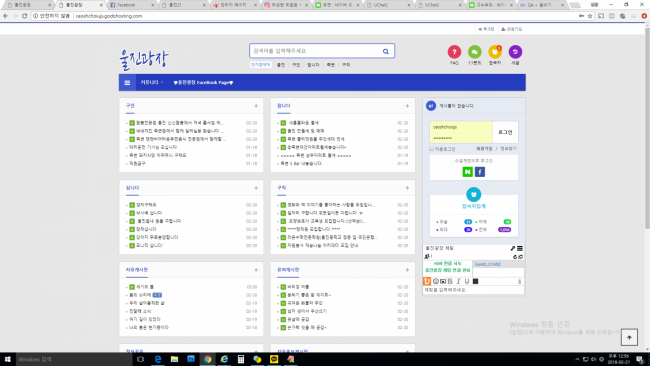Open Calculator from the taskbar
This screenshot has height=366, width=650.
[241, 359]
